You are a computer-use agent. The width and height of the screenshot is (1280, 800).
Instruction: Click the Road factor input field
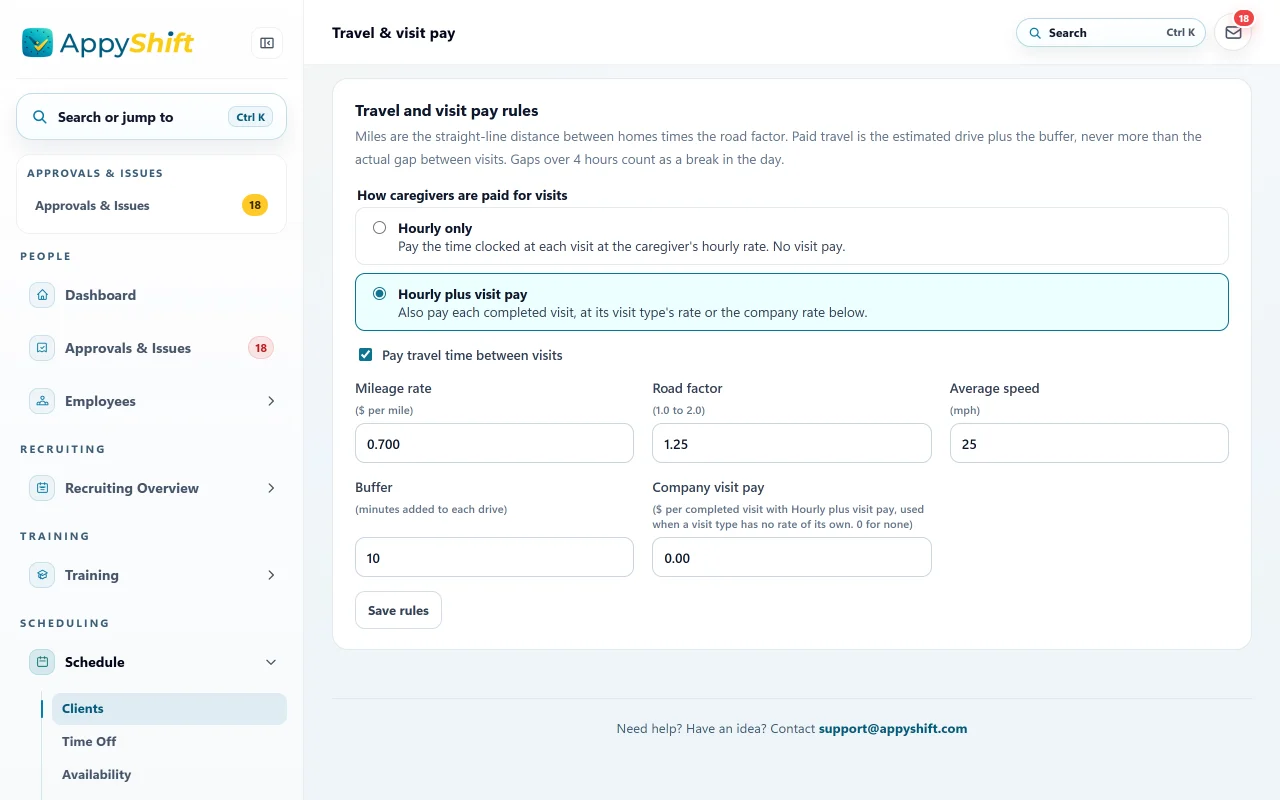(x=792, y=443)
